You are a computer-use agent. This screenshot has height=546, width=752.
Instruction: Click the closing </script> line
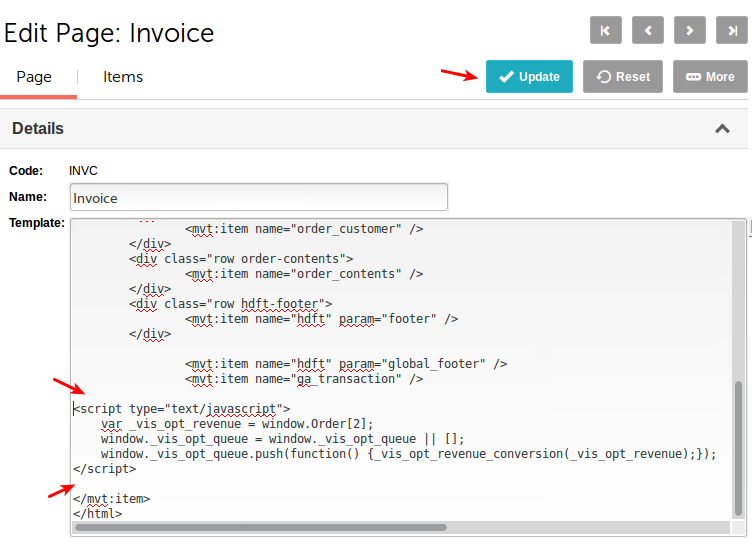point(105,469)
